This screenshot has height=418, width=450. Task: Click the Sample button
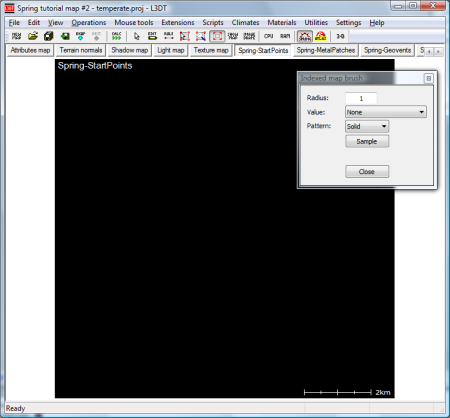367,141
